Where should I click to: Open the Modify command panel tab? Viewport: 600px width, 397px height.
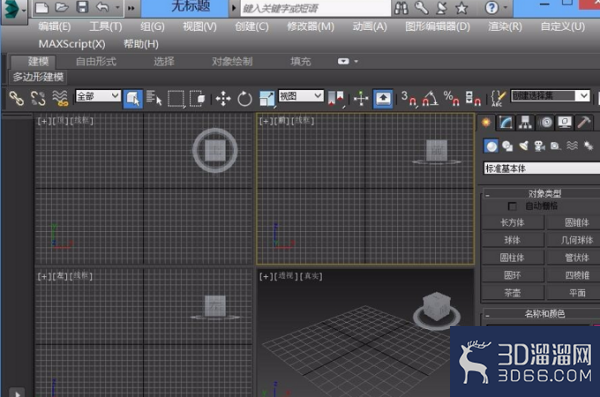506,123
